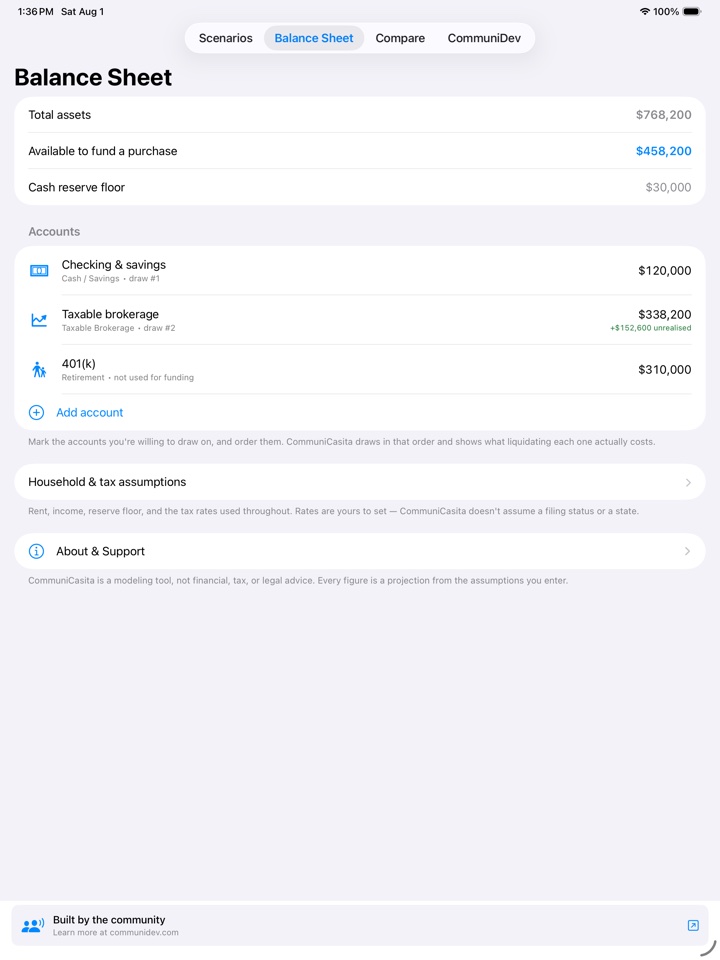Click the cash banknote icon for Checking & savings
This screenshot has height=960, width=720.
click(39, 271)
